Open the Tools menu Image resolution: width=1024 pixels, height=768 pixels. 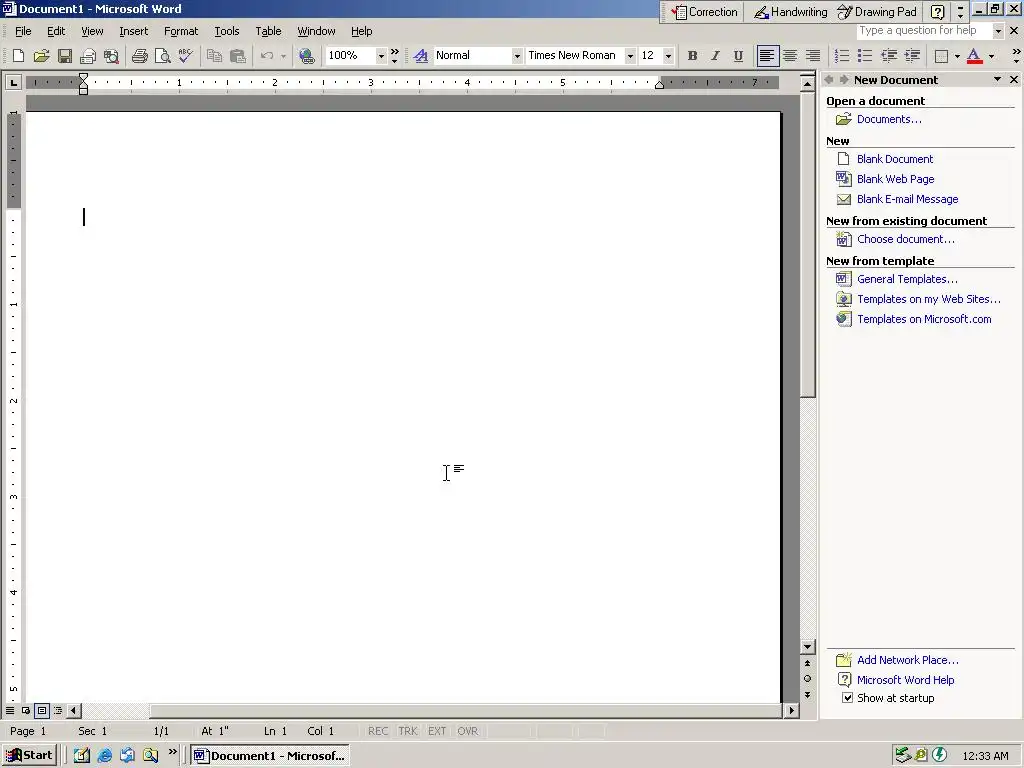pos(227,31)
